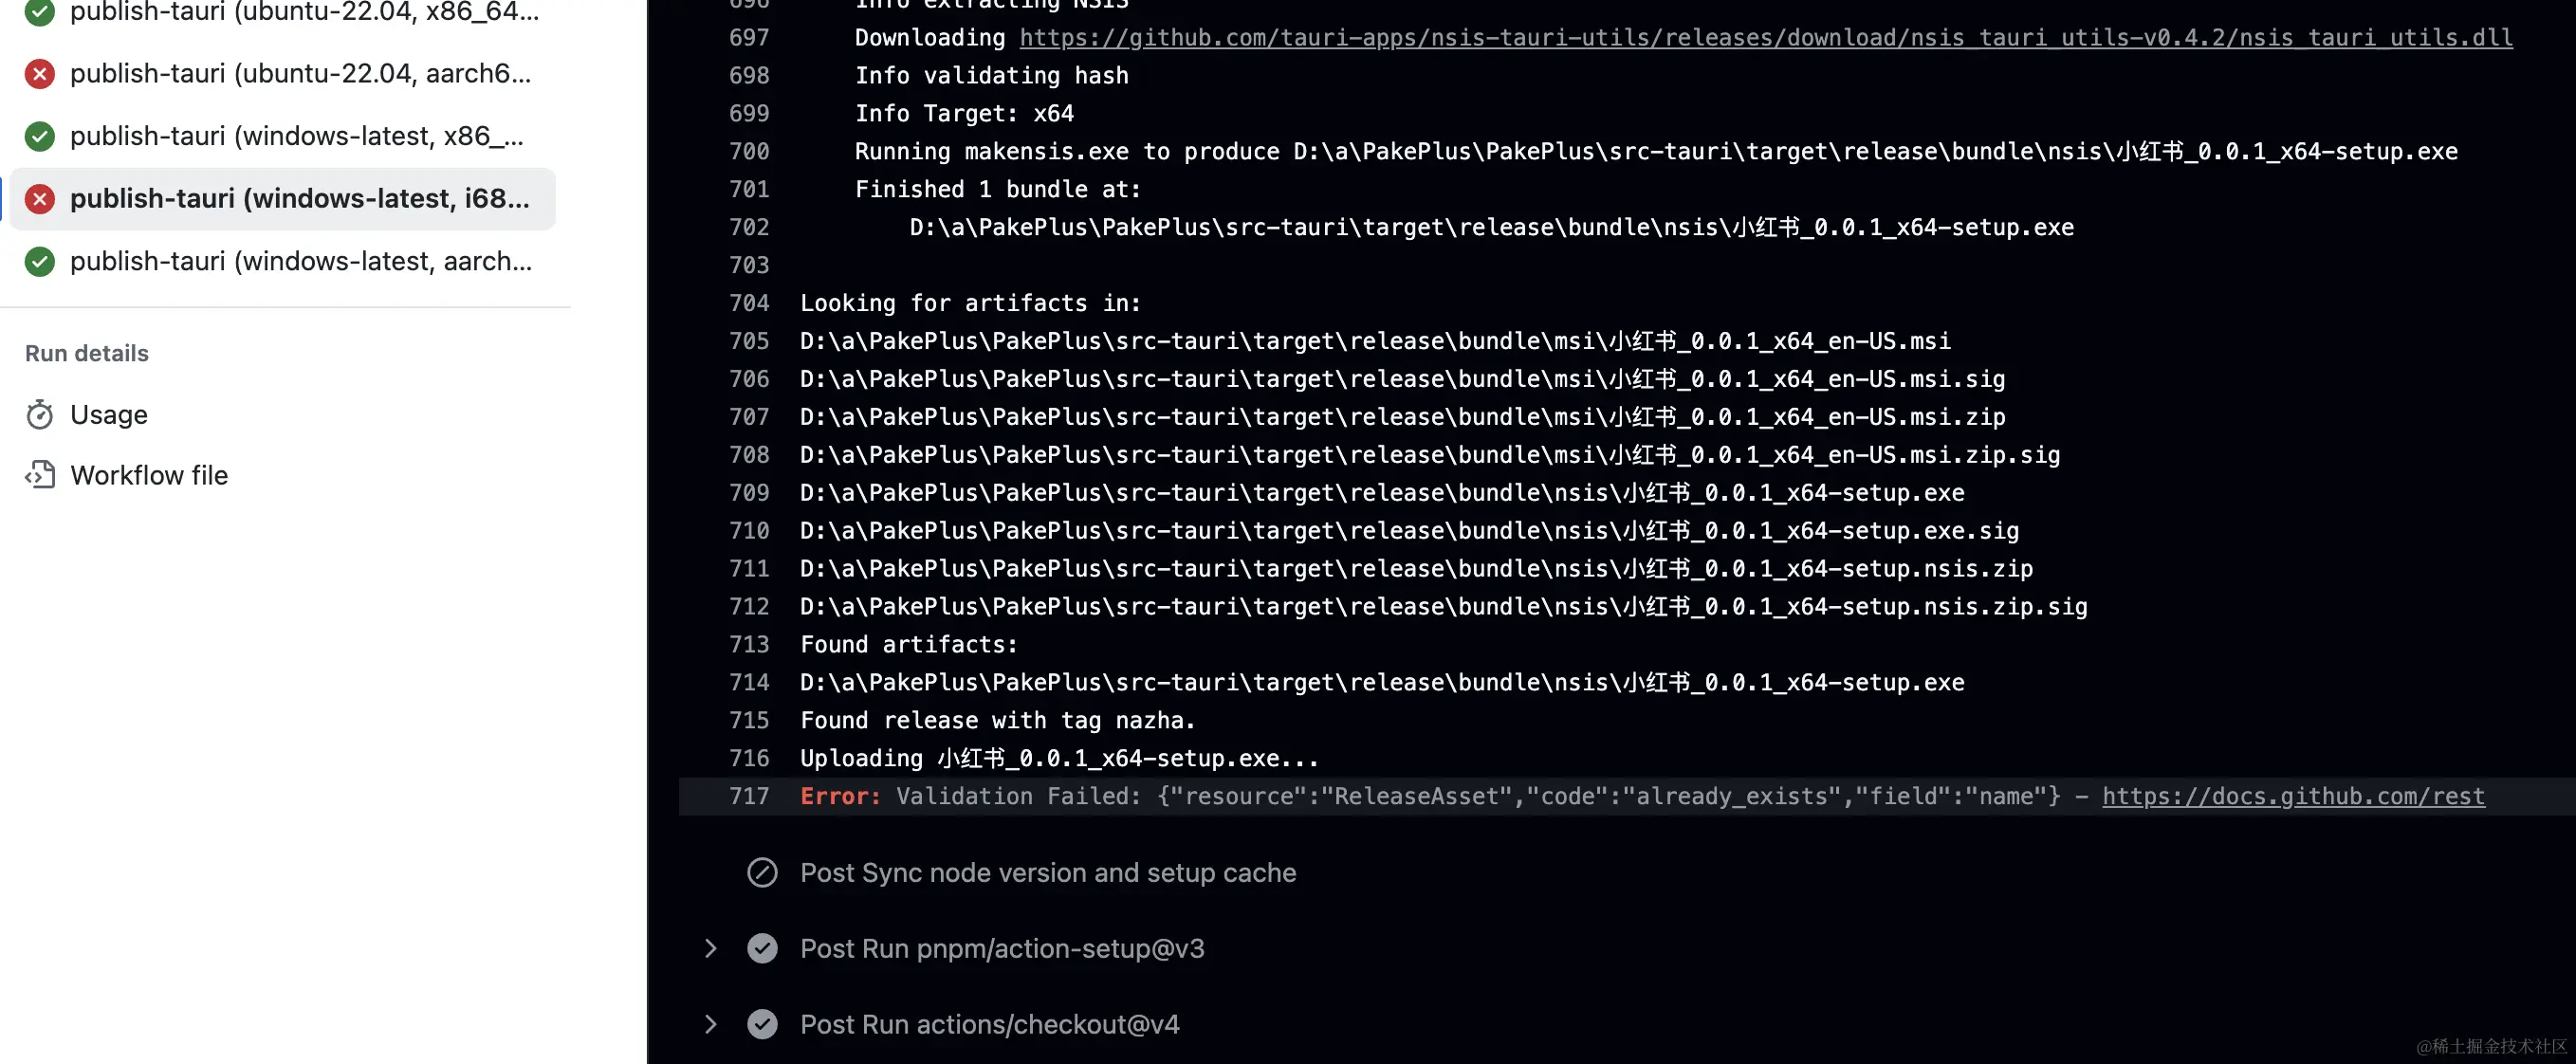Click the file code icon beside Workflow file
Image resolution: width=2576 pixels, height=1064 pixels.
40,475
